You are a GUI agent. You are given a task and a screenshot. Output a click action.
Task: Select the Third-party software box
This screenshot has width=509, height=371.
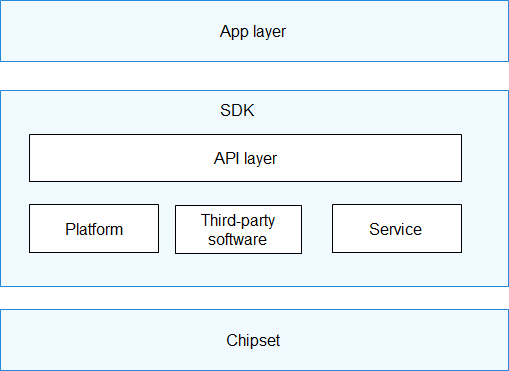pyautogui.click(x=238, y=229)
